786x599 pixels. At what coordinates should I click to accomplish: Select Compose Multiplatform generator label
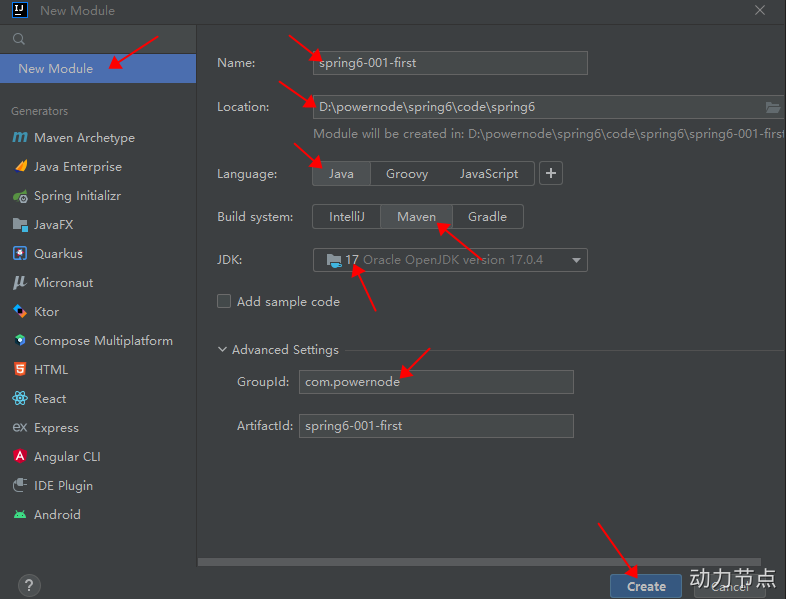coord(103,341)
